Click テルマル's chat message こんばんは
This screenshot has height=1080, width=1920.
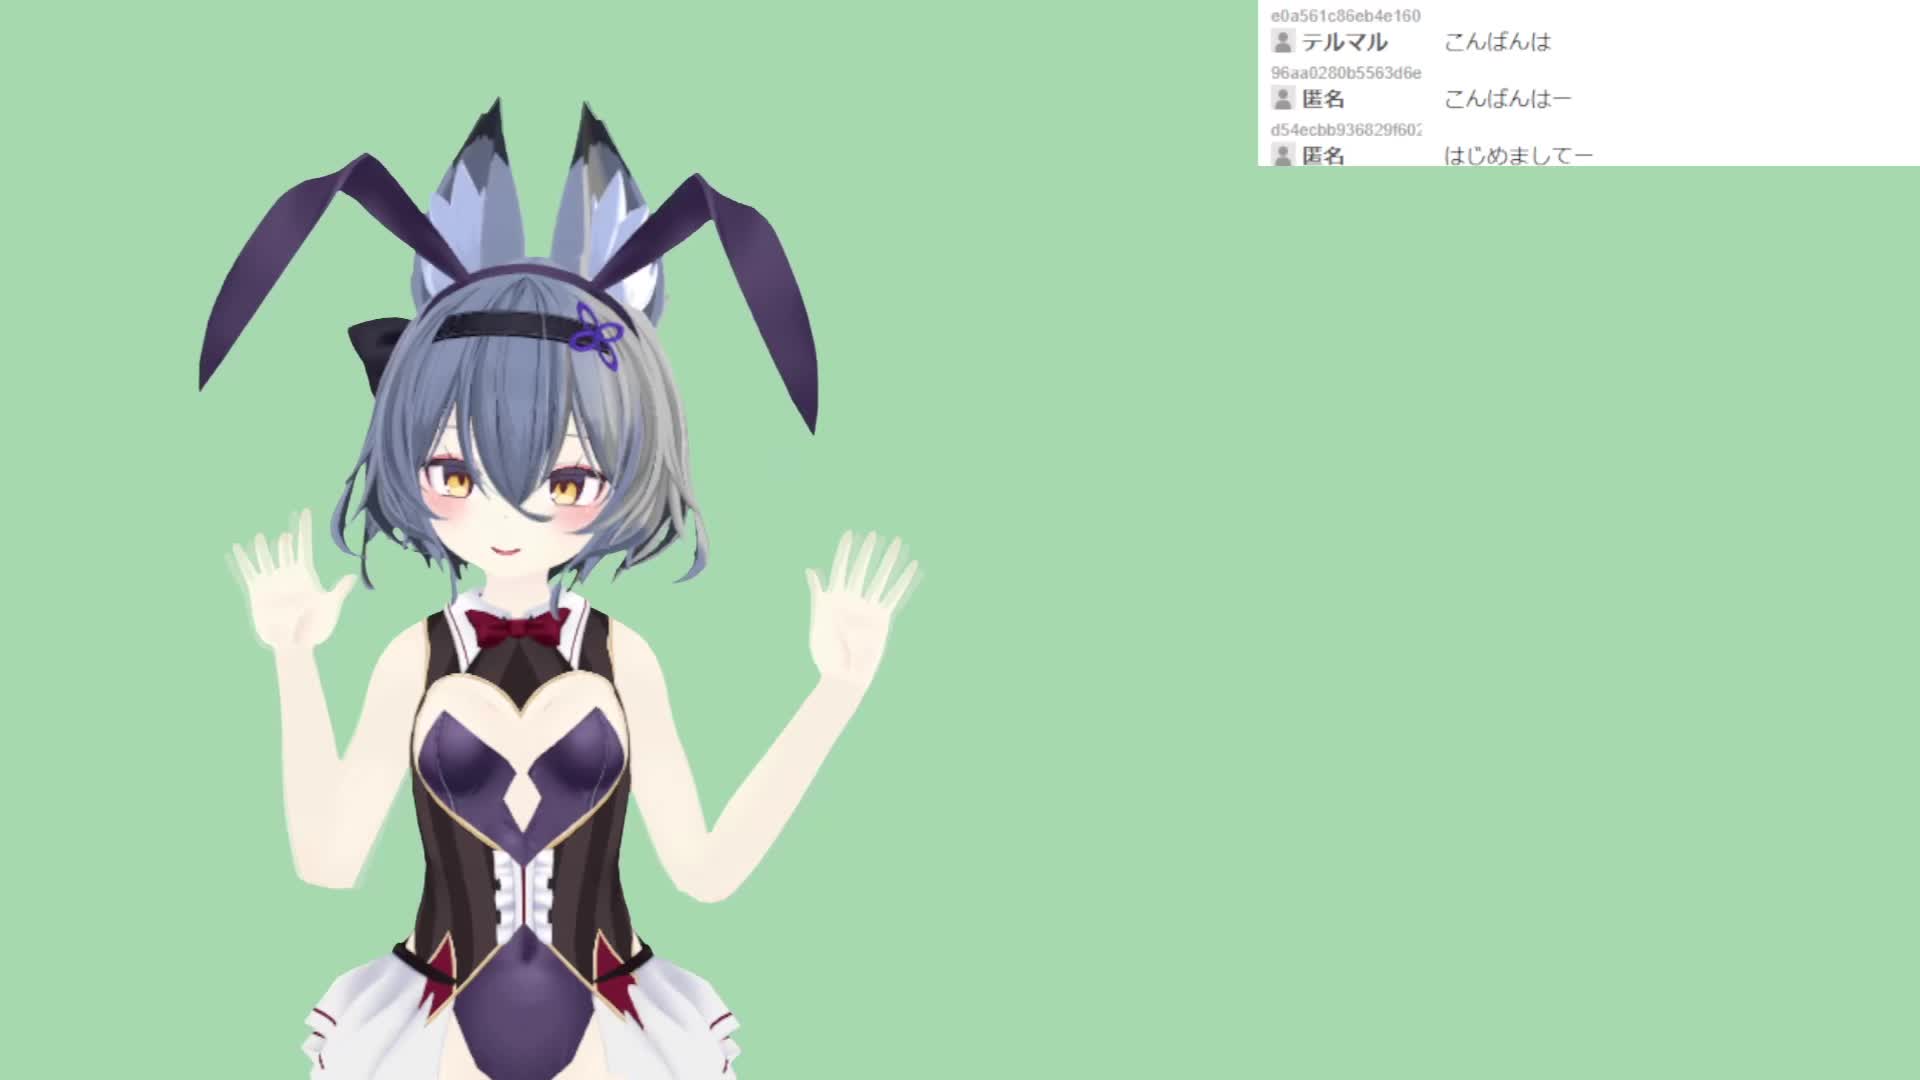(1497, 42)
